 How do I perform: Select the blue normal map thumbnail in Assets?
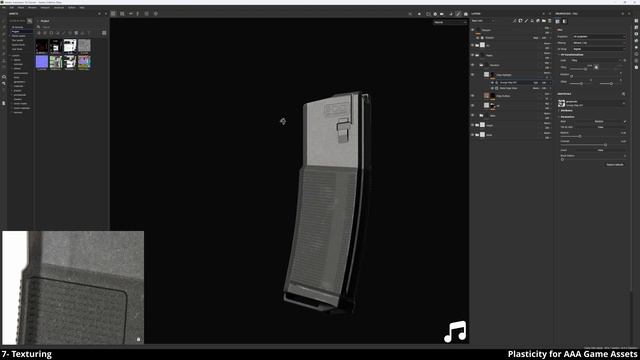[x=42, y=62]
